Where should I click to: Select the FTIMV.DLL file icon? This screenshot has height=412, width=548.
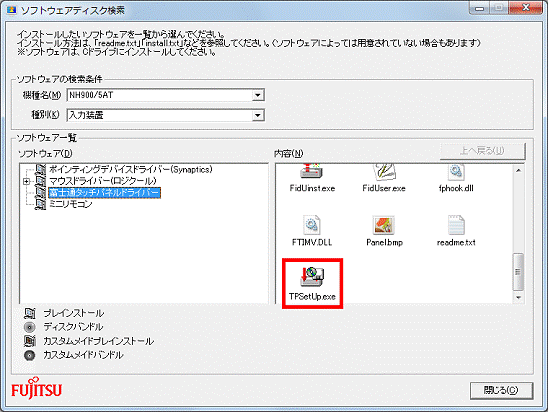point(312,225)
